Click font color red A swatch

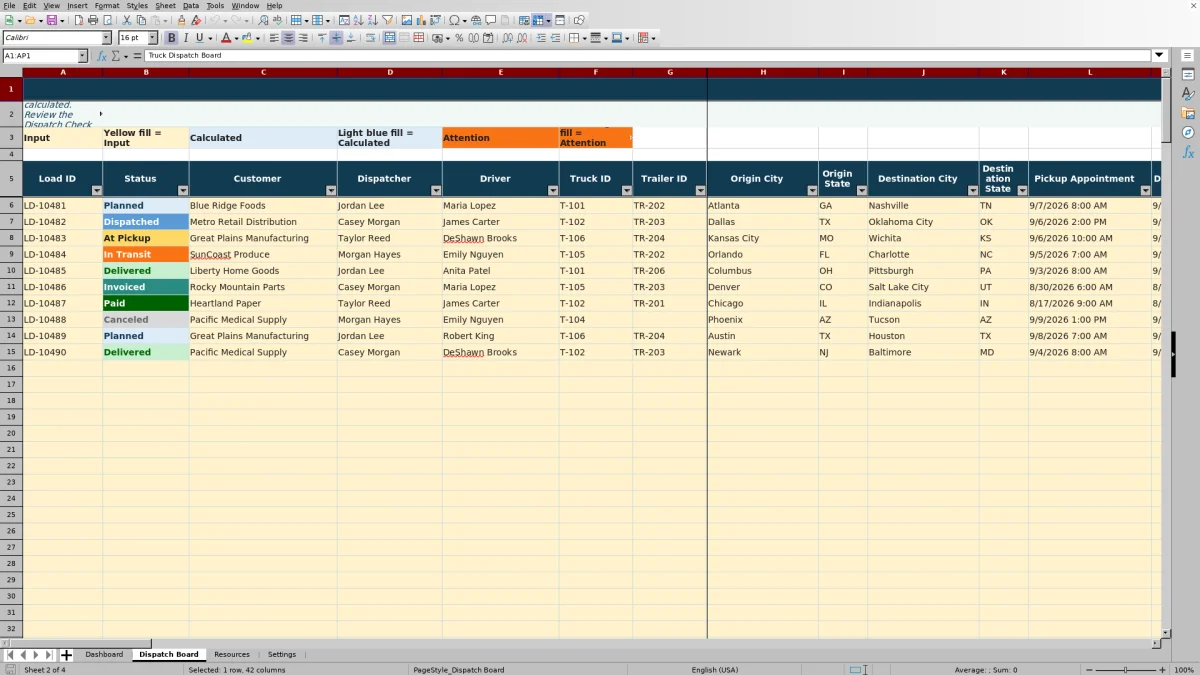point(225,38)
